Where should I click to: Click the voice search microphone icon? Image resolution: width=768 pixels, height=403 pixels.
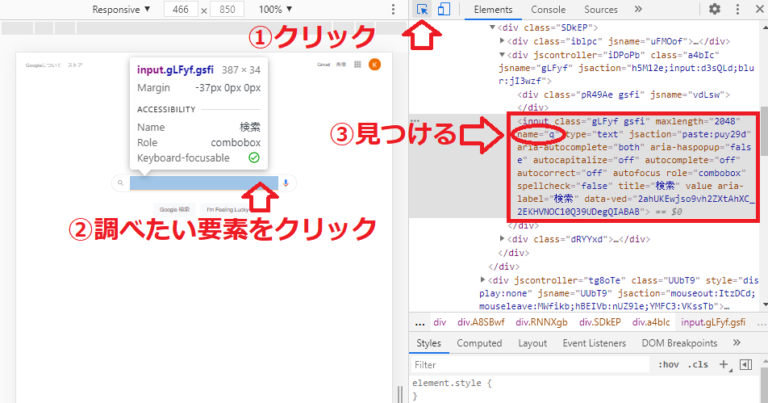tap(286, 183)
